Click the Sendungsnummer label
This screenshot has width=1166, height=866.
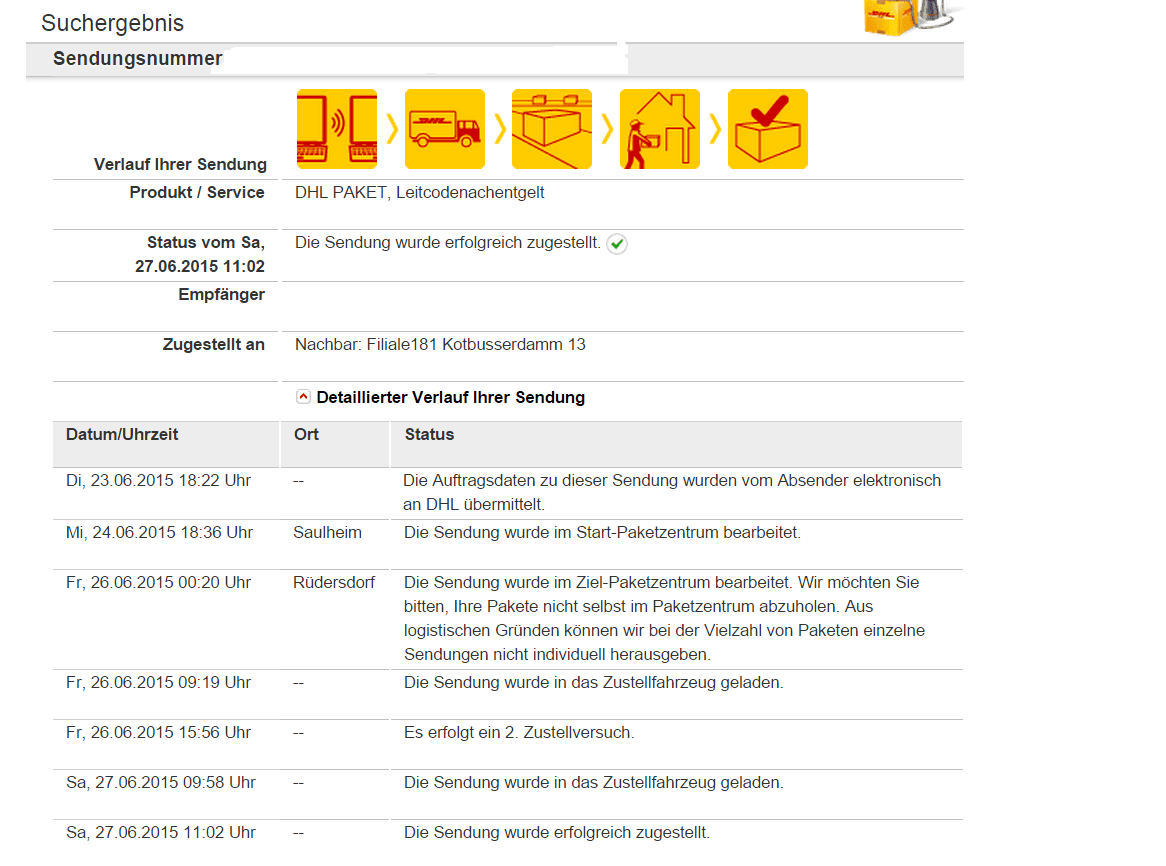[x=138, y=59]
